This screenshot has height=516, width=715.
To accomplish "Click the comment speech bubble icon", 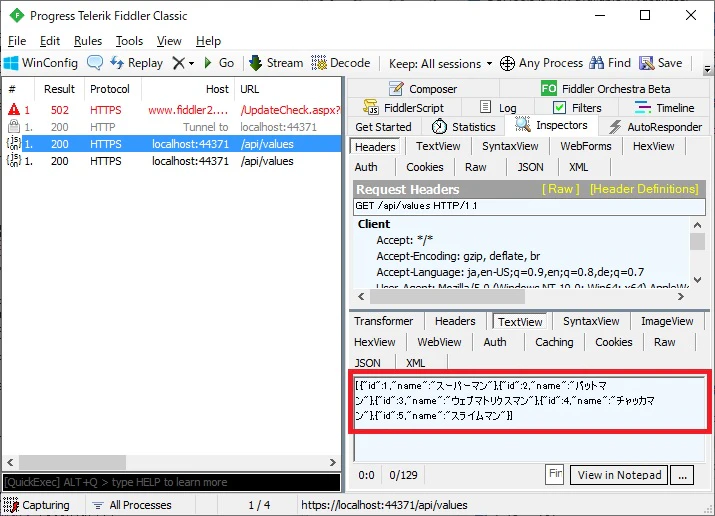I will pos(95,63).
